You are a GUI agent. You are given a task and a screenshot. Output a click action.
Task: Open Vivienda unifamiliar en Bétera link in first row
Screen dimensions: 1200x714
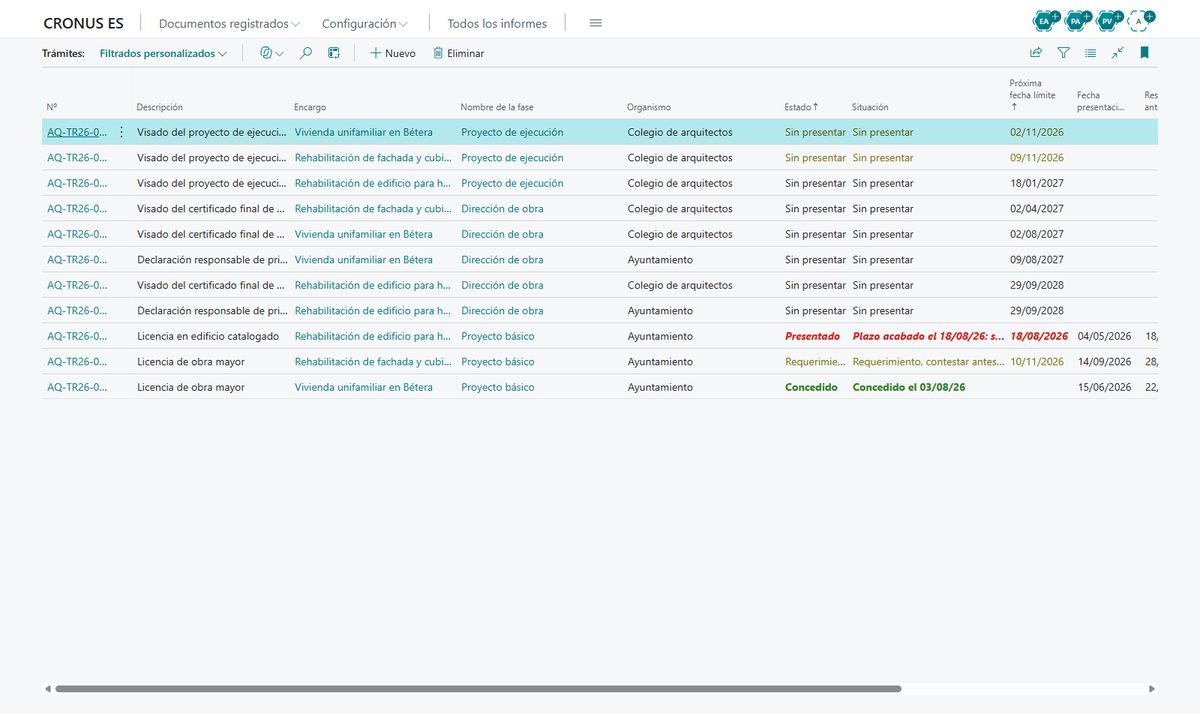(364, 132)
